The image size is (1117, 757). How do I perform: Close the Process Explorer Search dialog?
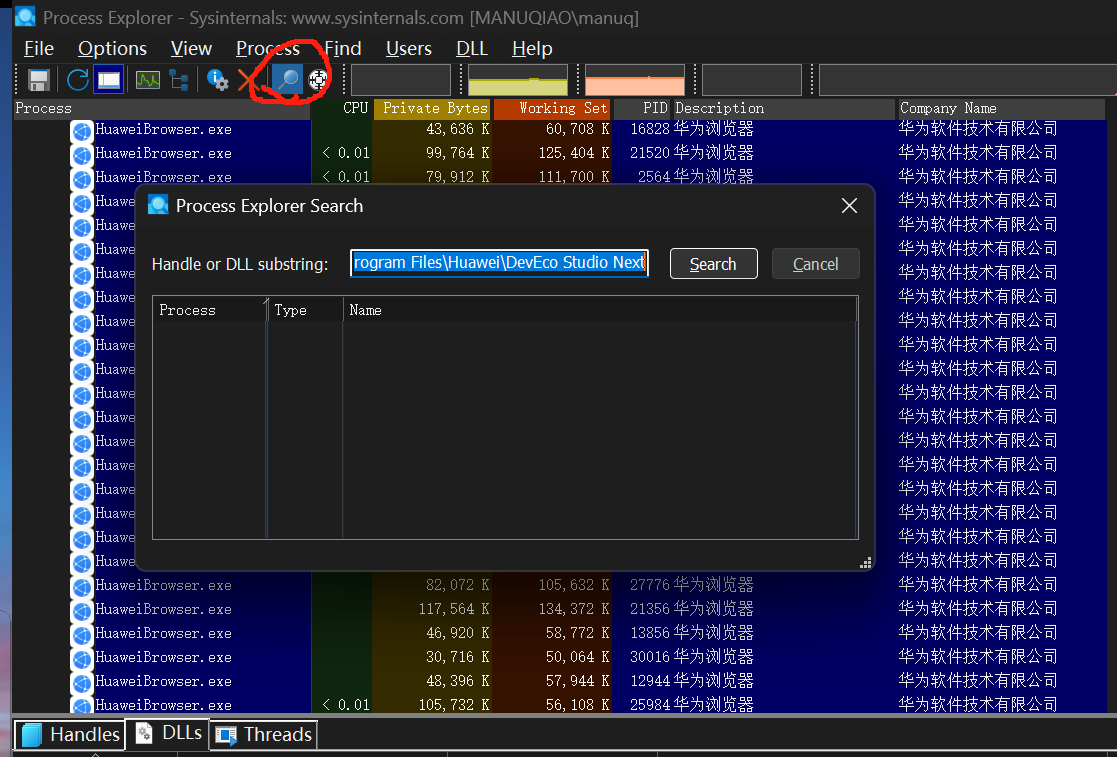(849, 205)
